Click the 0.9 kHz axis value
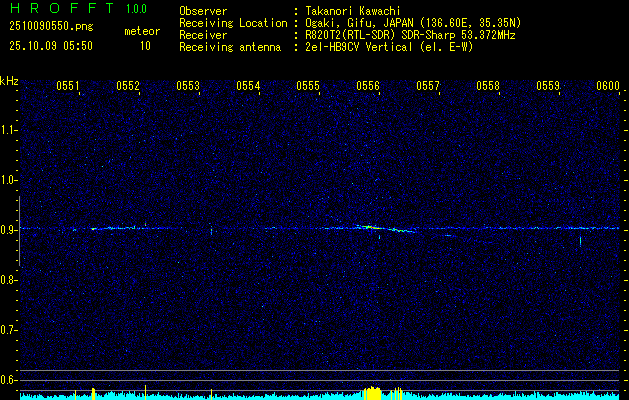The height and width of the screenshot is (400, 629). (8, 230)
